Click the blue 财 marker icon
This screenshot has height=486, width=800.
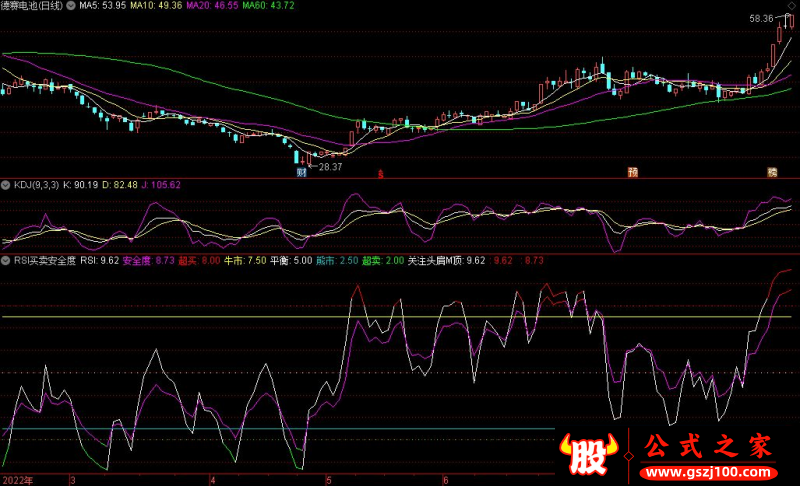[301, 172]
